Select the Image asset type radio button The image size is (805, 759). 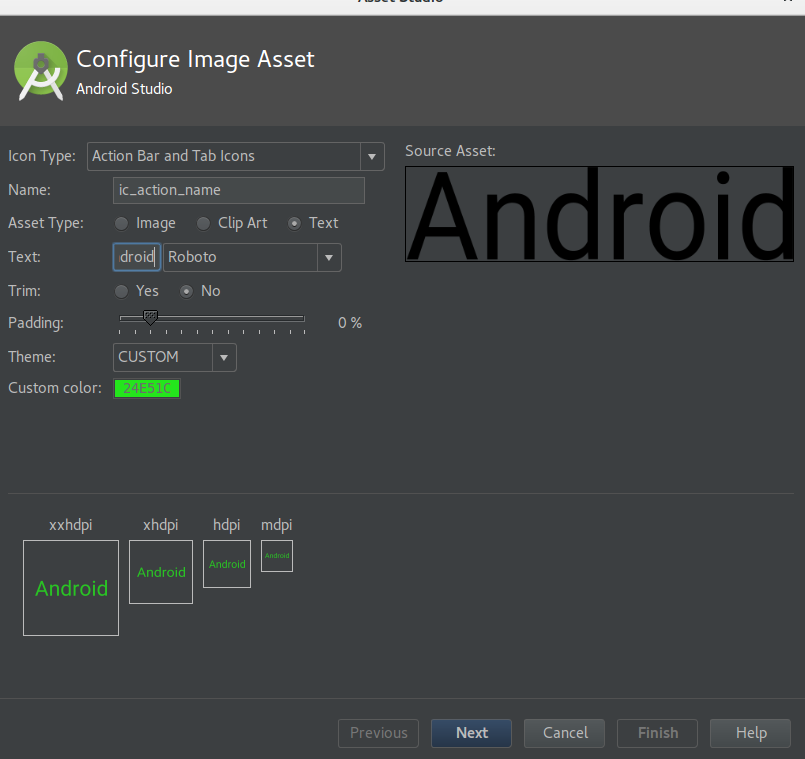point(122,223)
